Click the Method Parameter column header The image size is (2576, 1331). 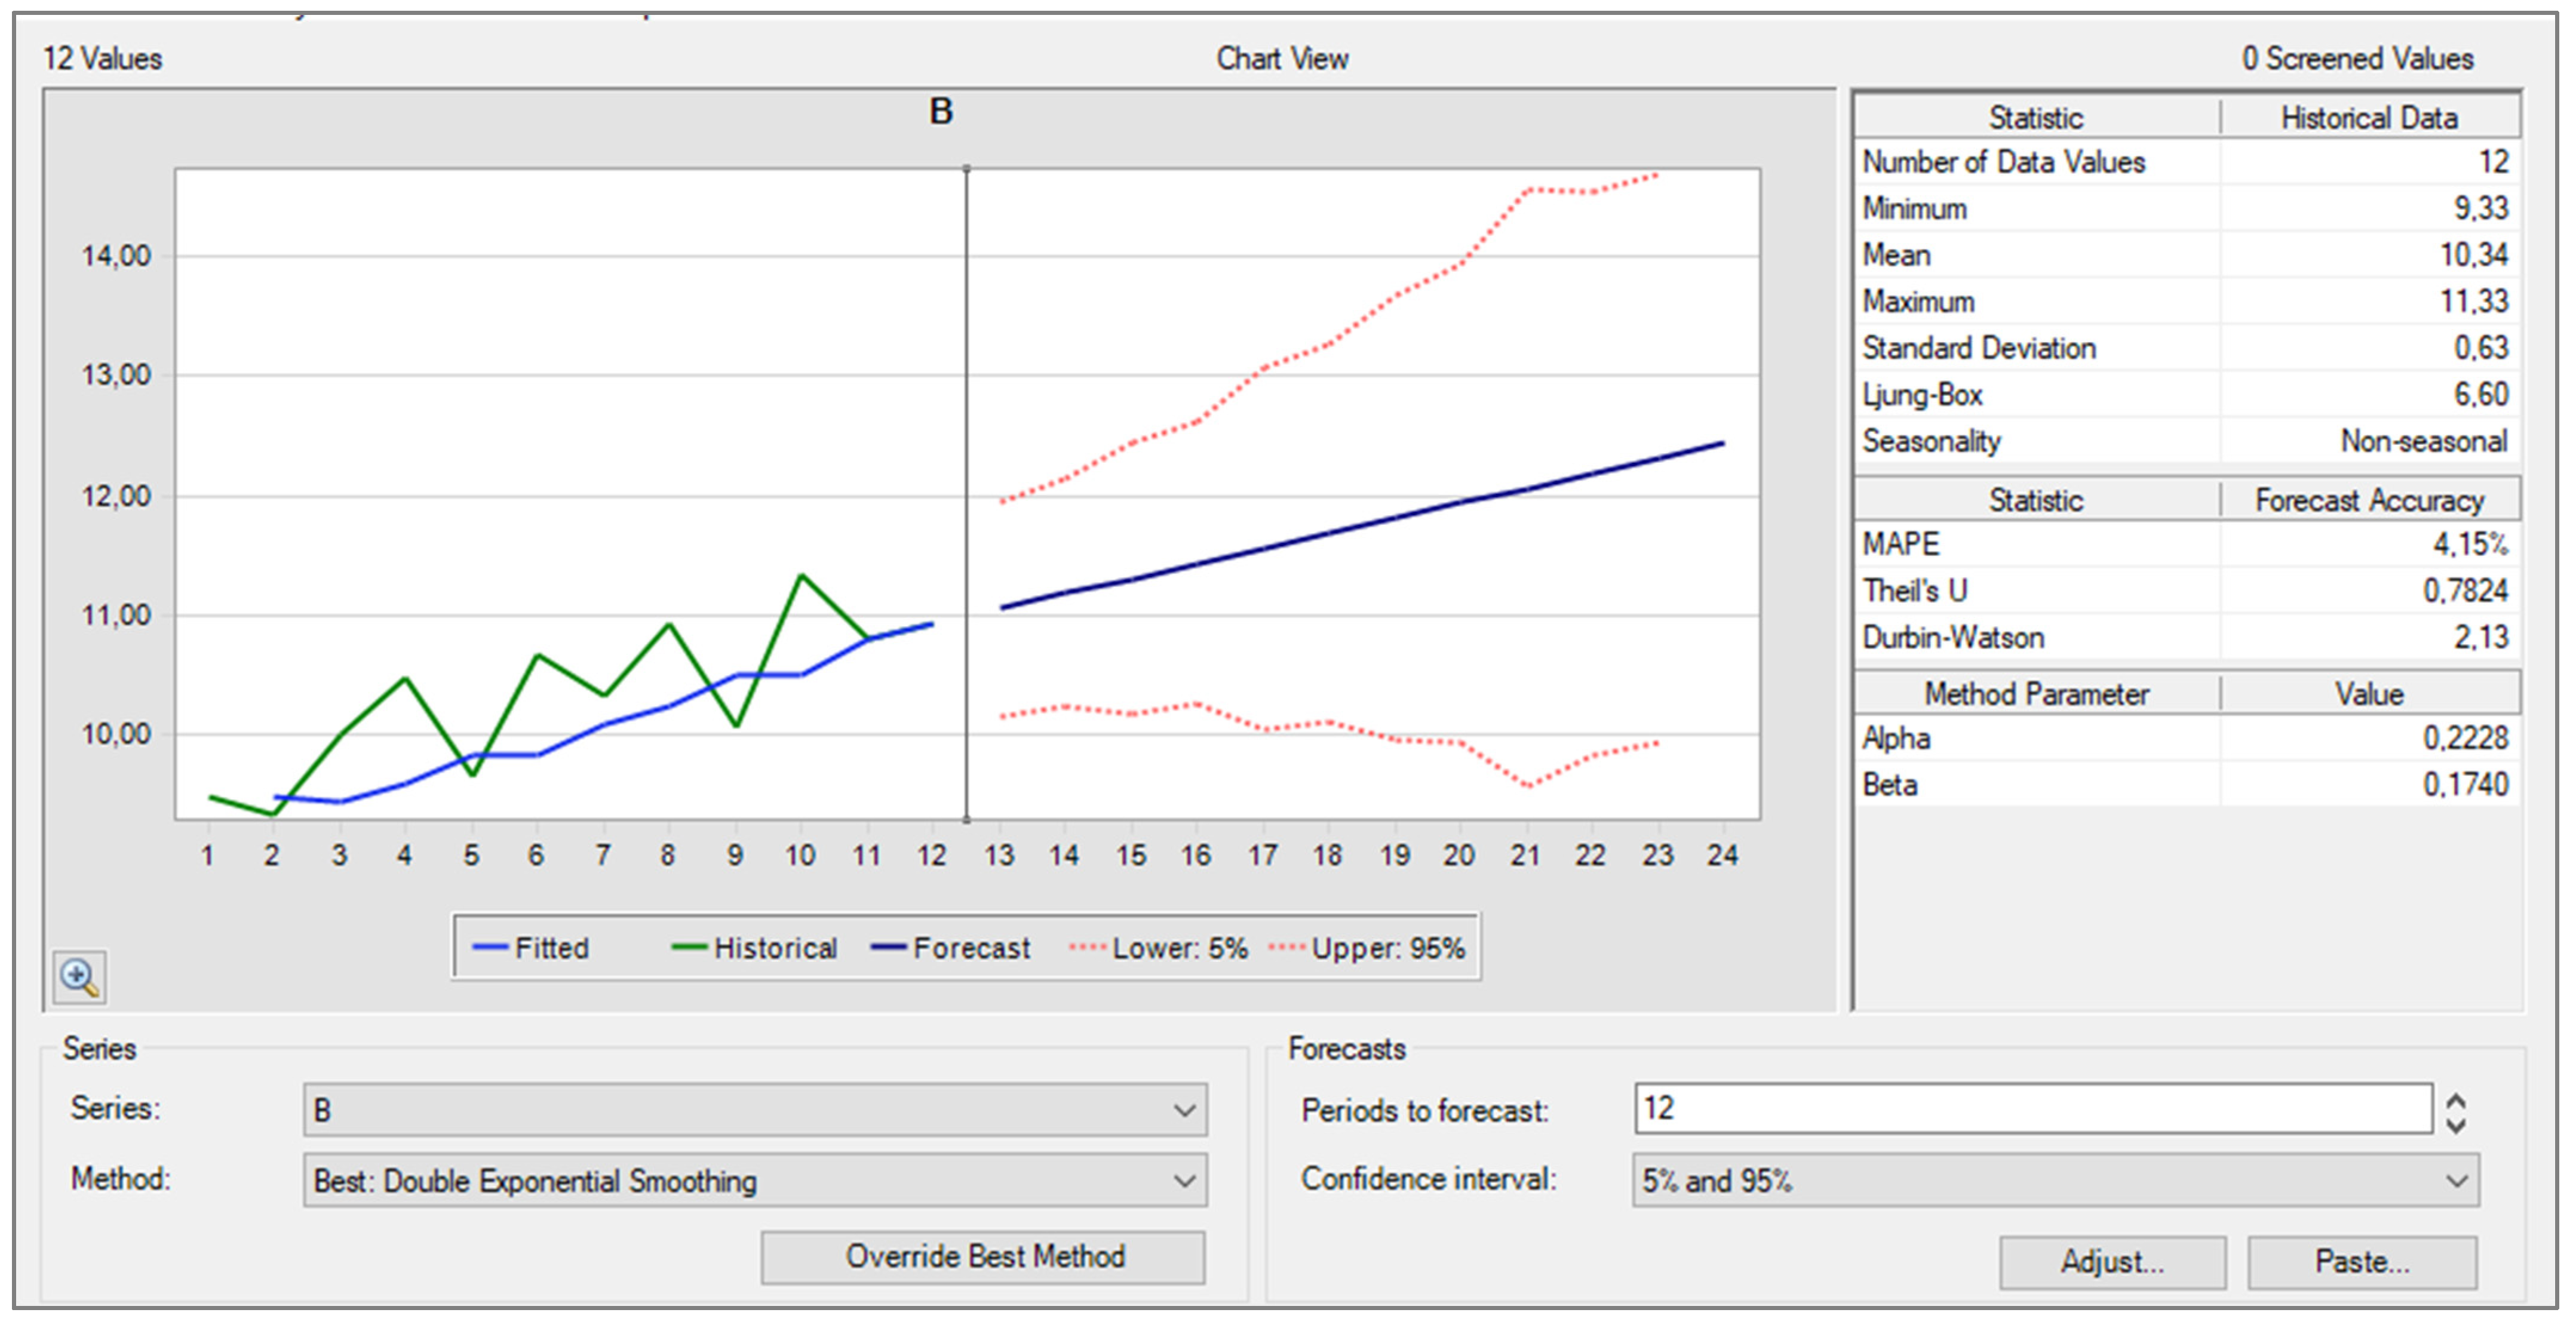pos(2036,694)
